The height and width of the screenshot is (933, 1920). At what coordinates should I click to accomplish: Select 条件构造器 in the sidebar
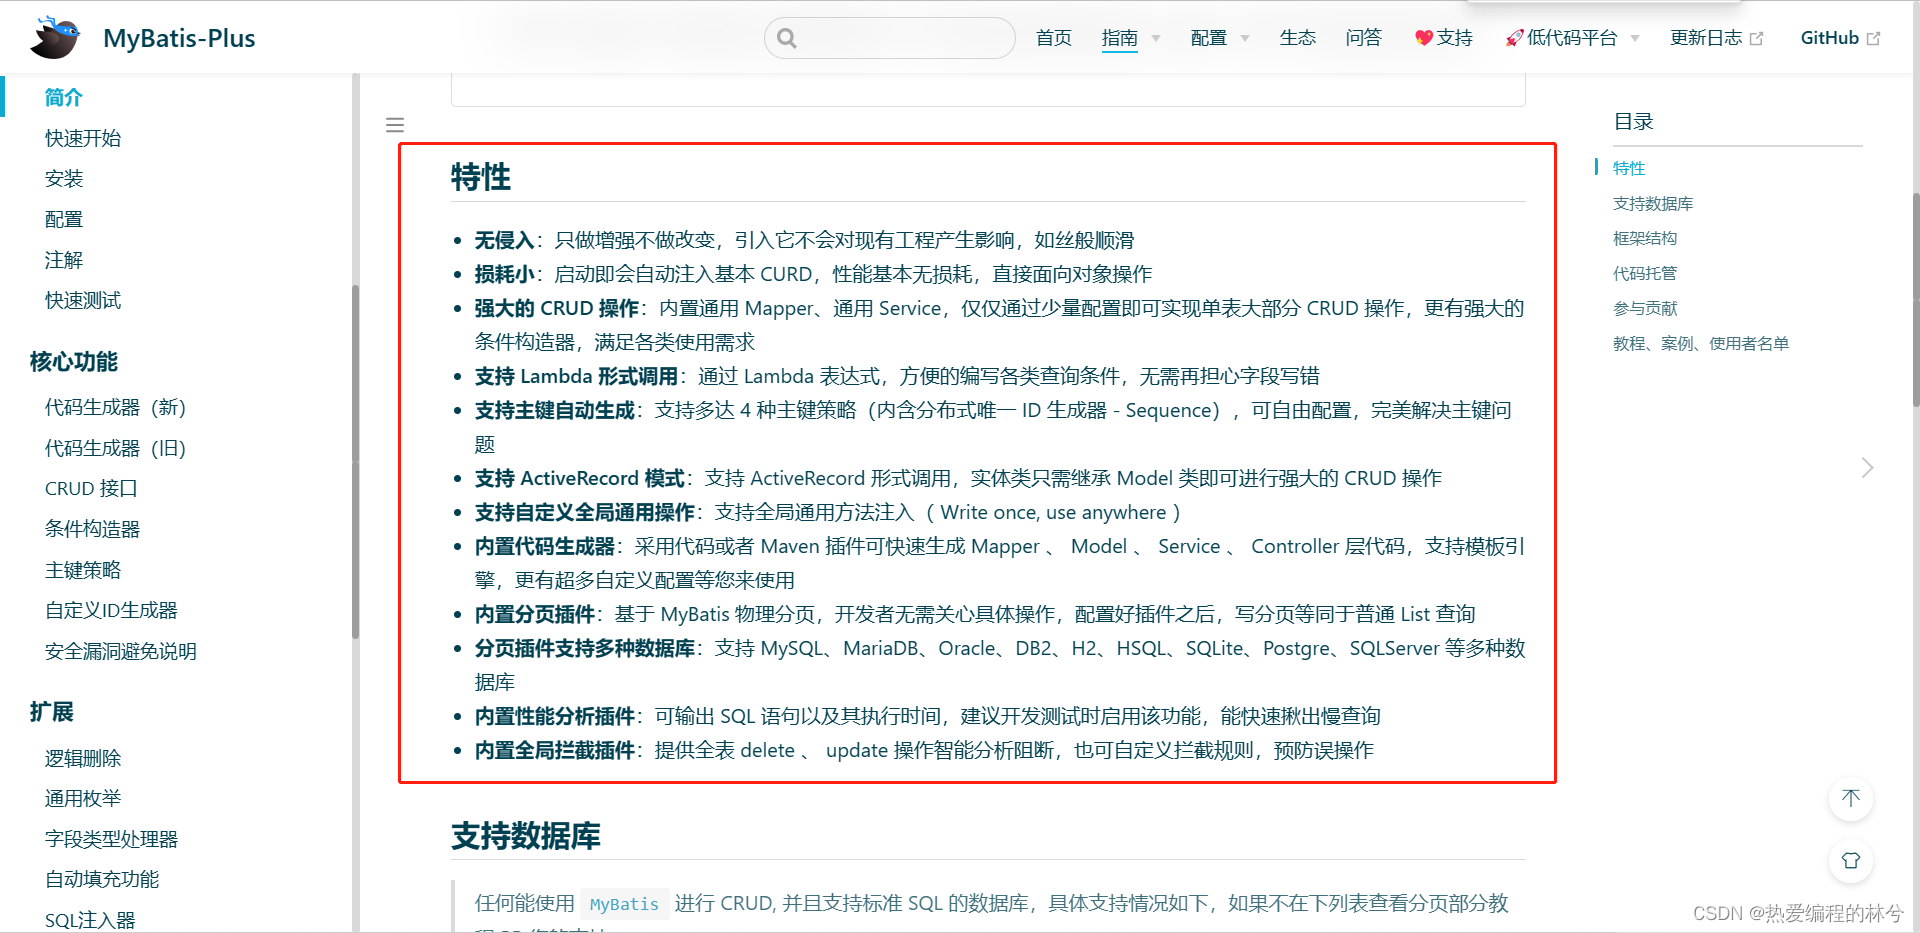91,528
